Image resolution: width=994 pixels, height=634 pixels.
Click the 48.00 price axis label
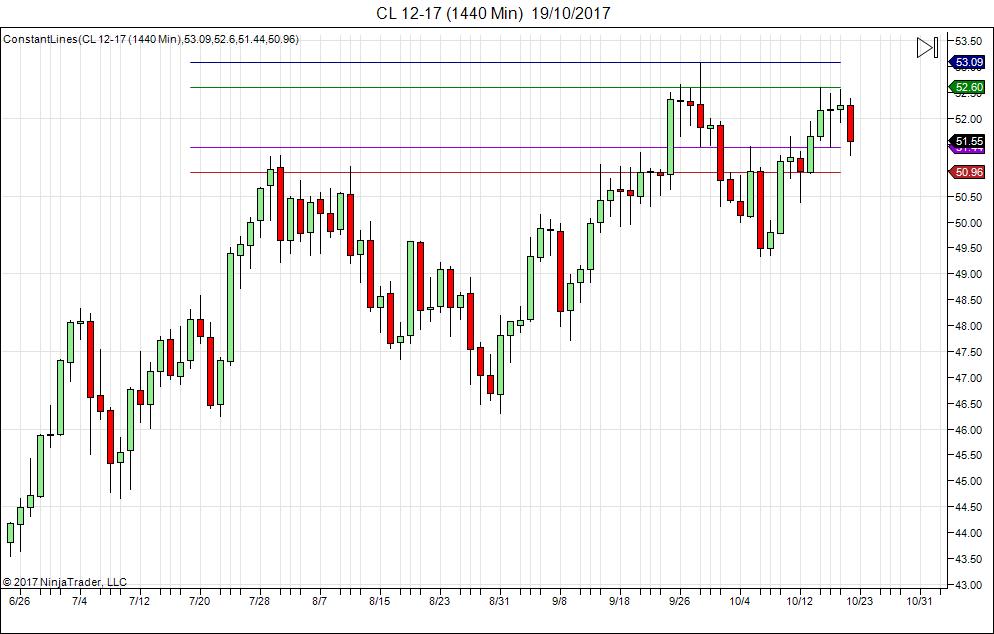[x=969, y=326]
